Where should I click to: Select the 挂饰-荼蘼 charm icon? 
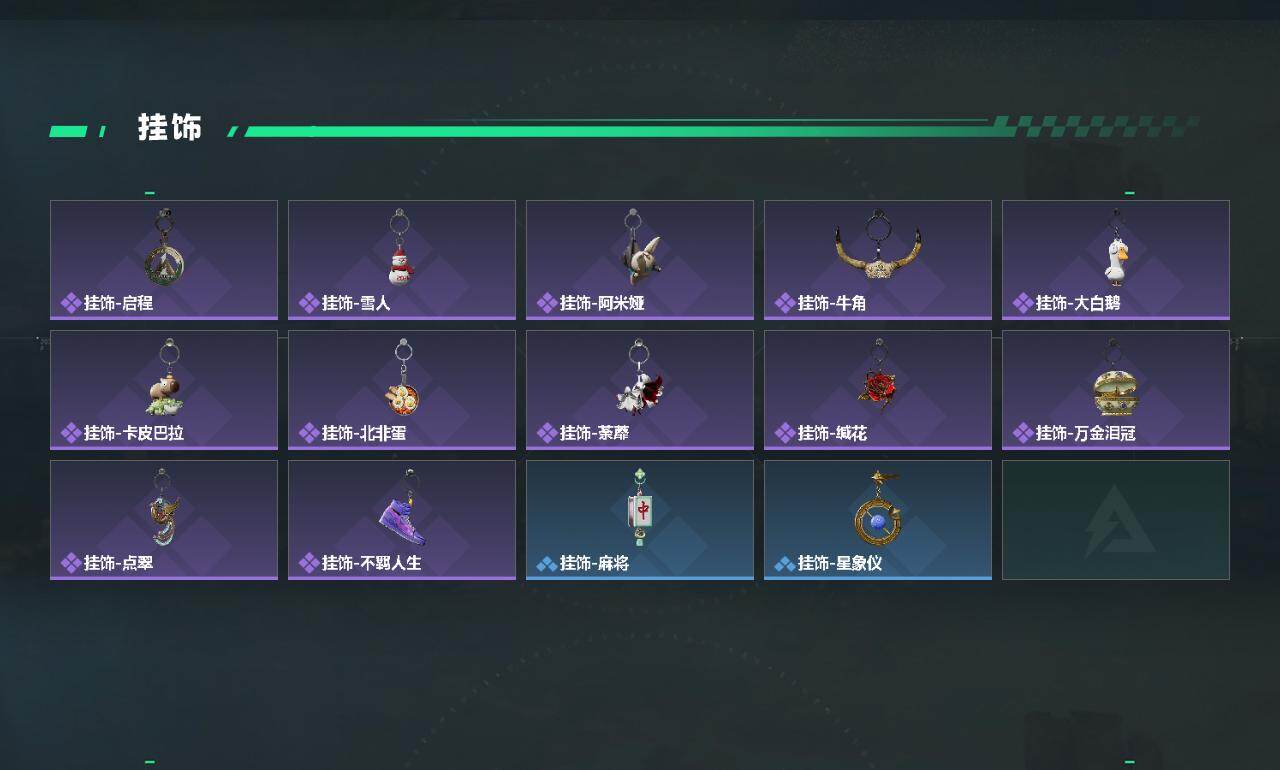point(640,378)
